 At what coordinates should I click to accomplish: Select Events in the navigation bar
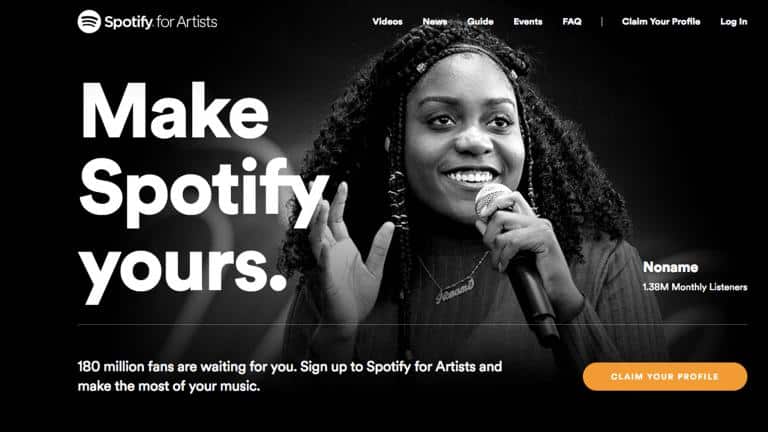(x=528, y=22)
